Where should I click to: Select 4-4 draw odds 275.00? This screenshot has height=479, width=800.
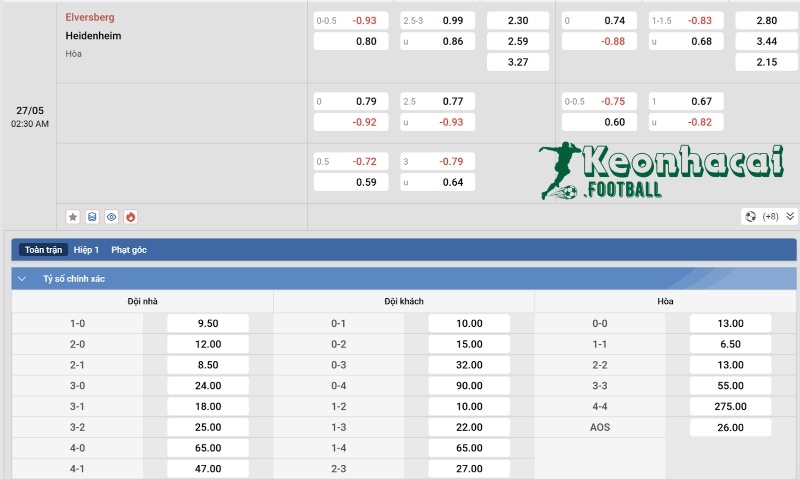(730, 406)
